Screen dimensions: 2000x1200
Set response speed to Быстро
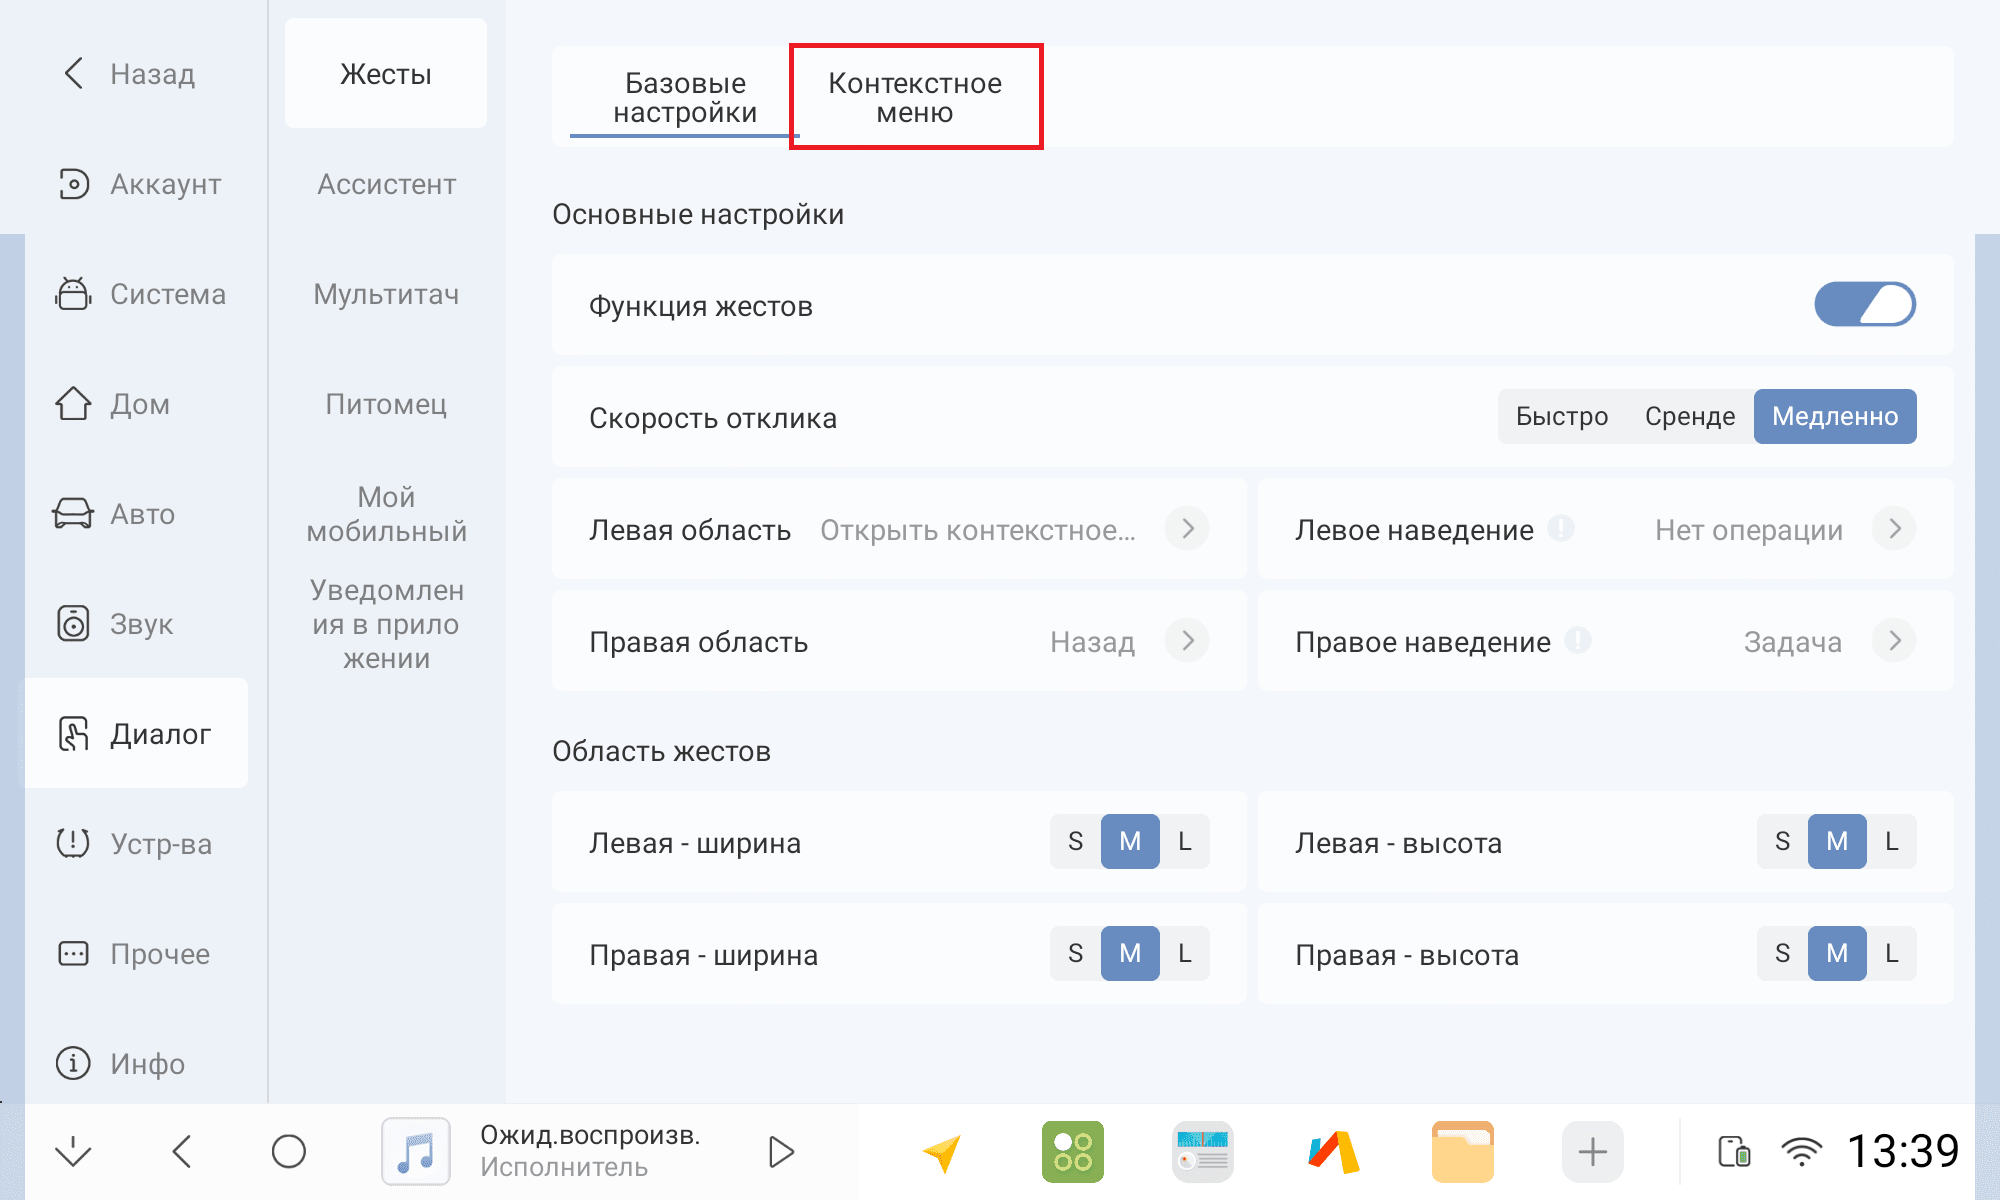click(x=1561, y=416)
